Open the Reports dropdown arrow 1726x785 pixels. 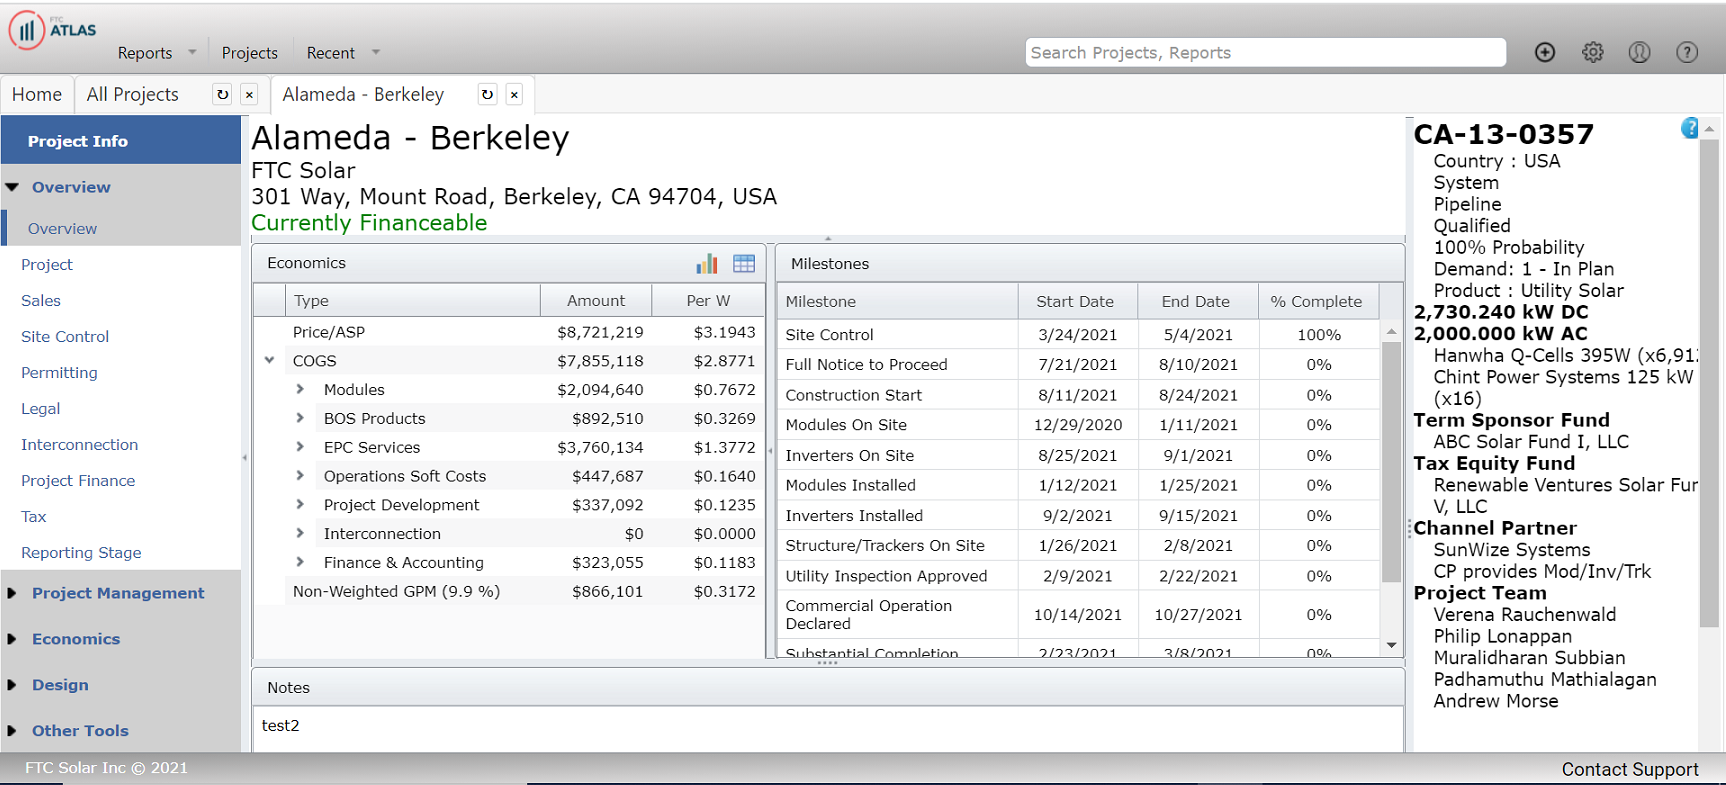point(192,52)
